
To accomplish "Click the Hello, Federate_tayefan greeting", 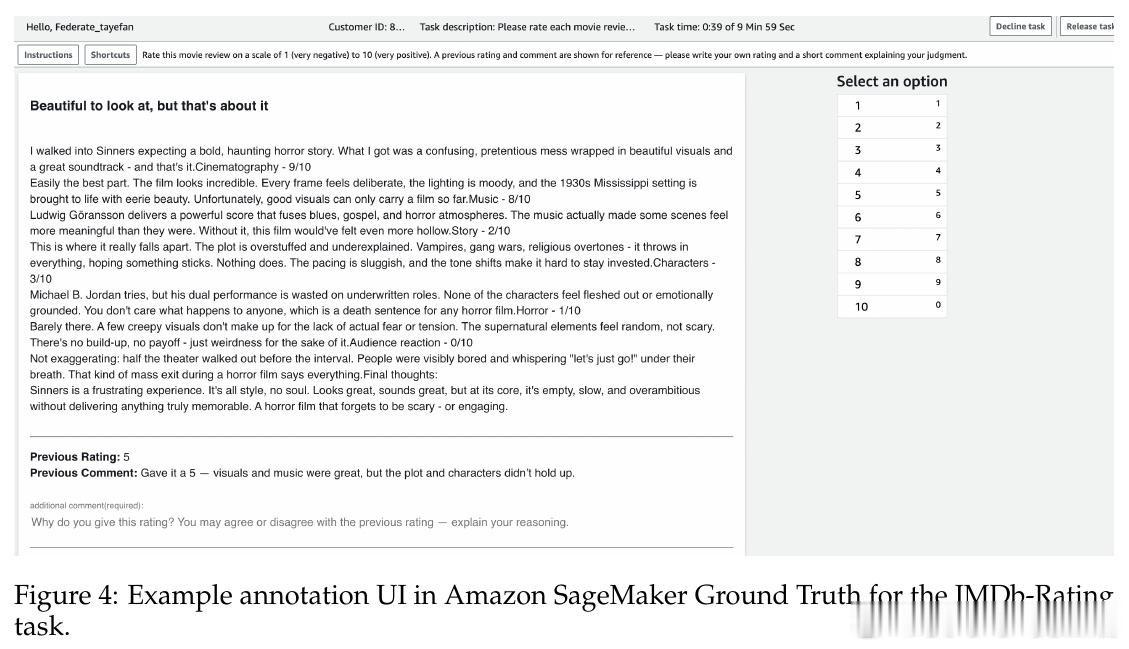I will pyautogui.click(x=80, y=27).
